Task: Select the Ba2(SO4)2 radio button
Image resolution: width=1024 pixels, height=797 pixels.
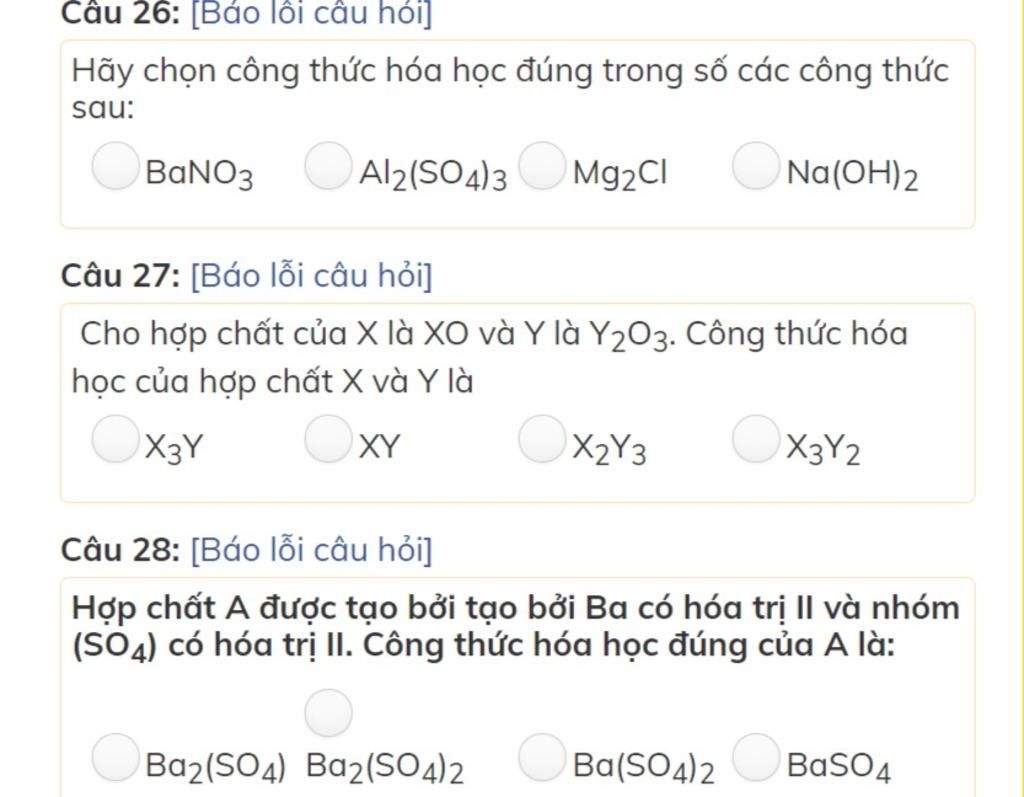Action: coord(328,713)
